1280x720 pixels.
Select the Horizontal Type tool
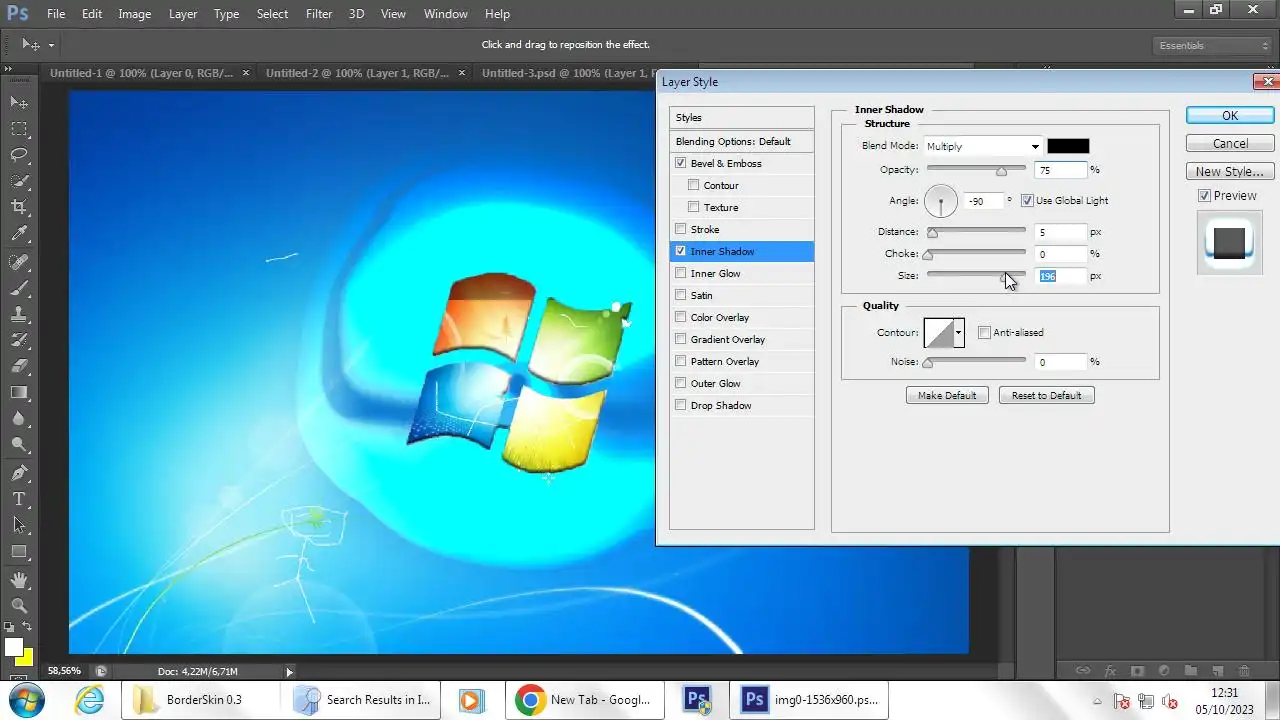(19, 498)
